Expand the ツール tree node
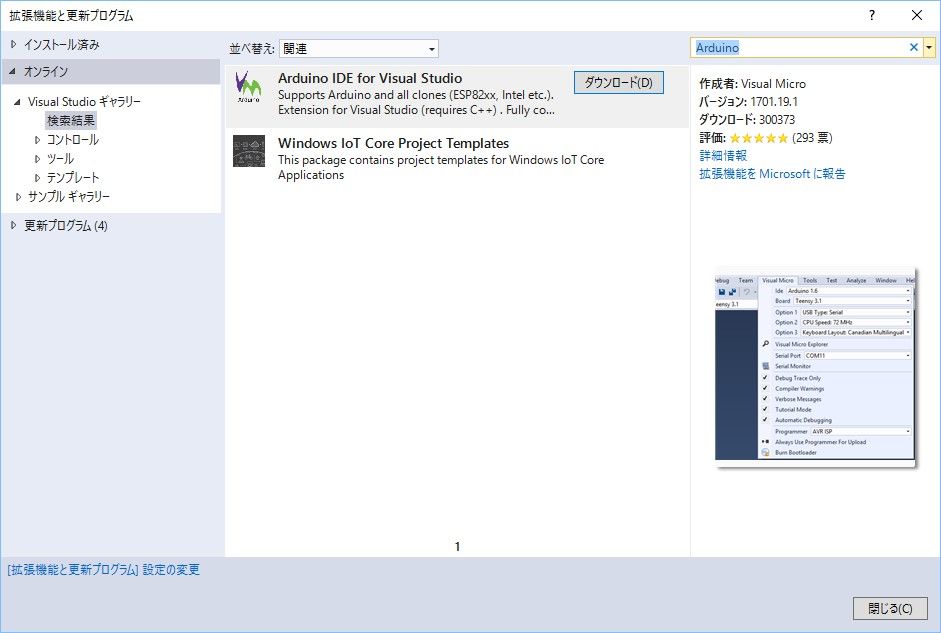941x633 pixels. (38, 159)
